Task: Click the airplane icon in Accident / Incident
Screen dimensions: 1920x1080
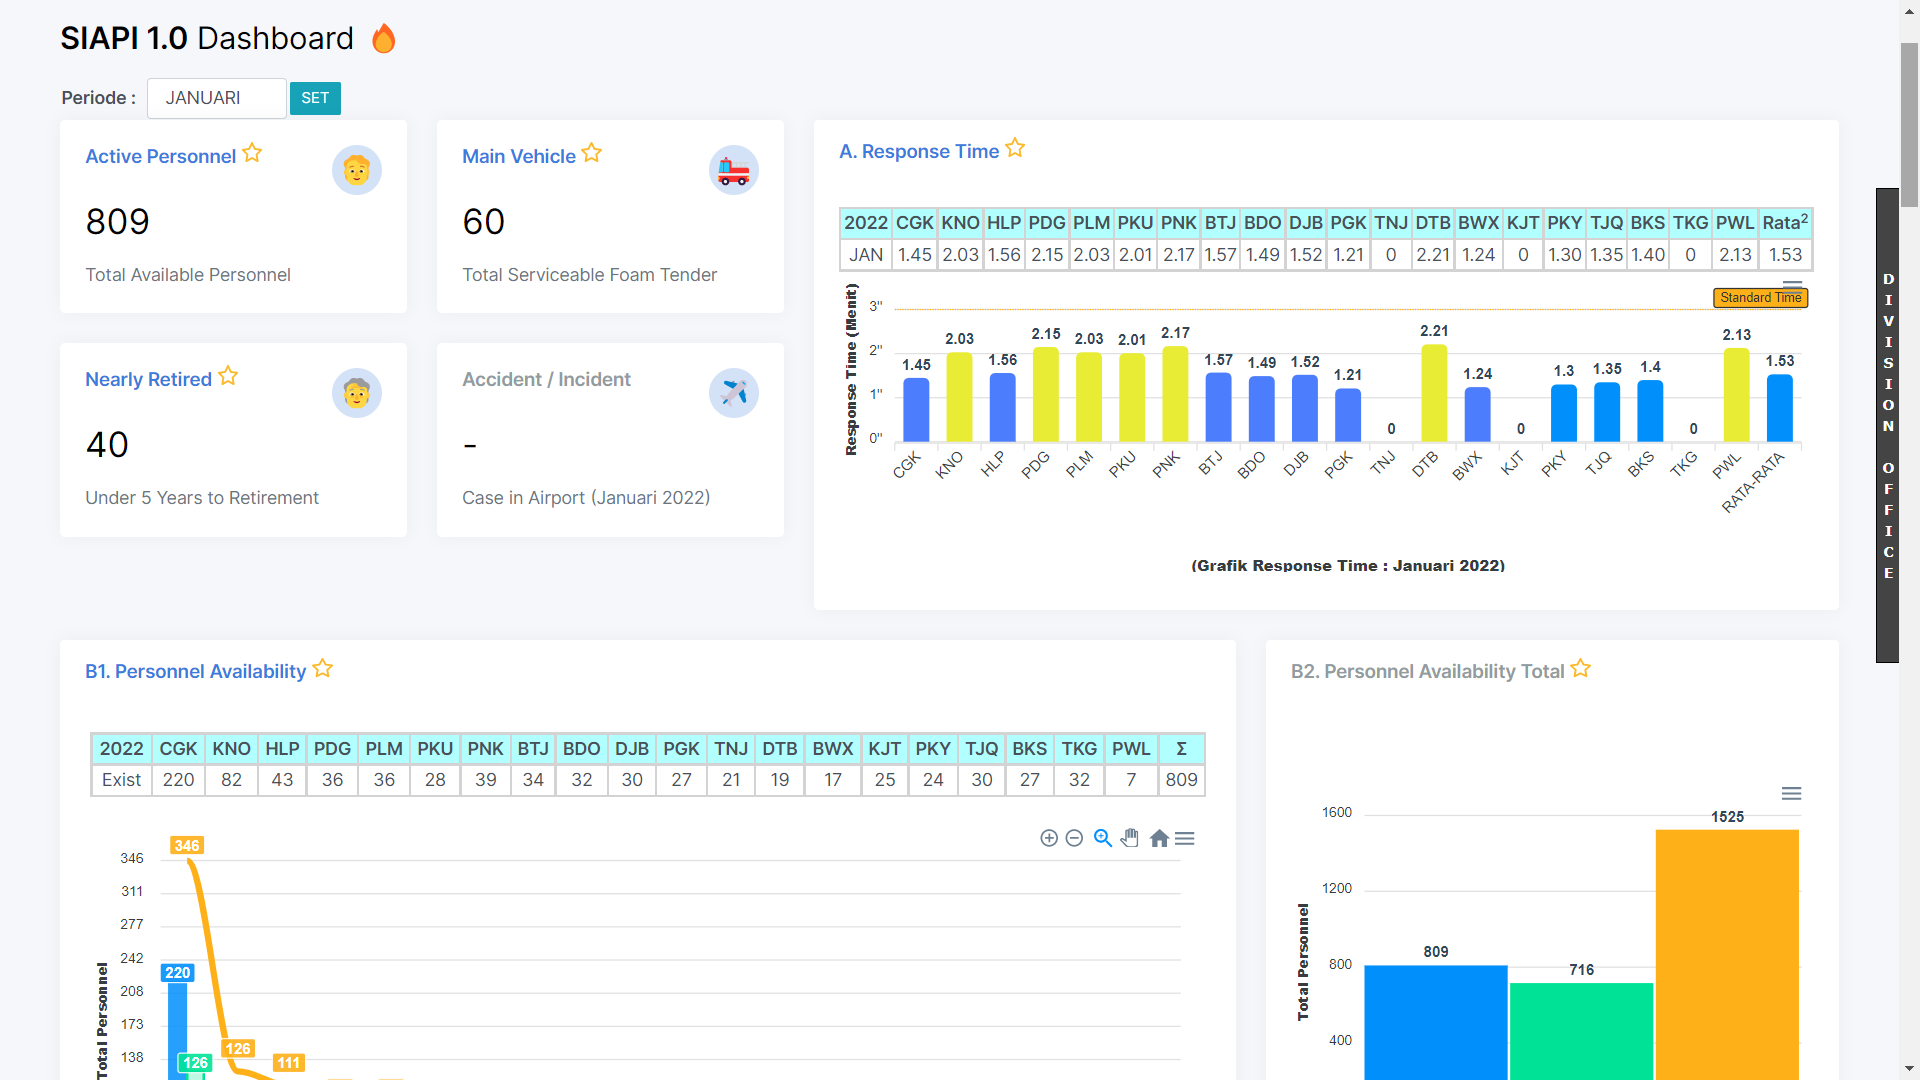Action: click(x=734, y=393)
